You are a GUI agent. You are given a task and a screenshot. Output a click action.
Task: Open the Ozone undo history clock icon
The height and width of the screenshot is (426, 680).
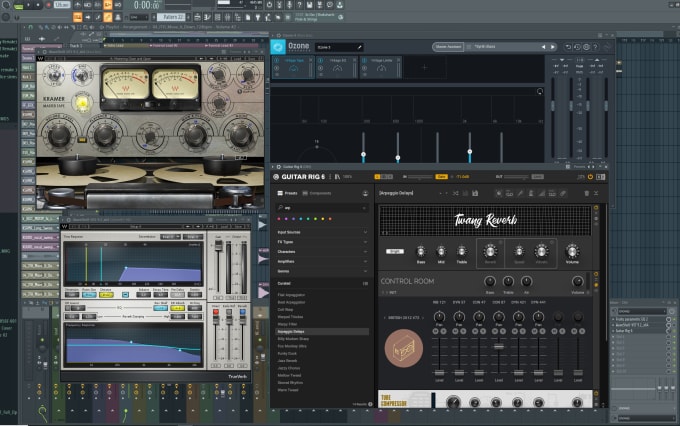577,47
